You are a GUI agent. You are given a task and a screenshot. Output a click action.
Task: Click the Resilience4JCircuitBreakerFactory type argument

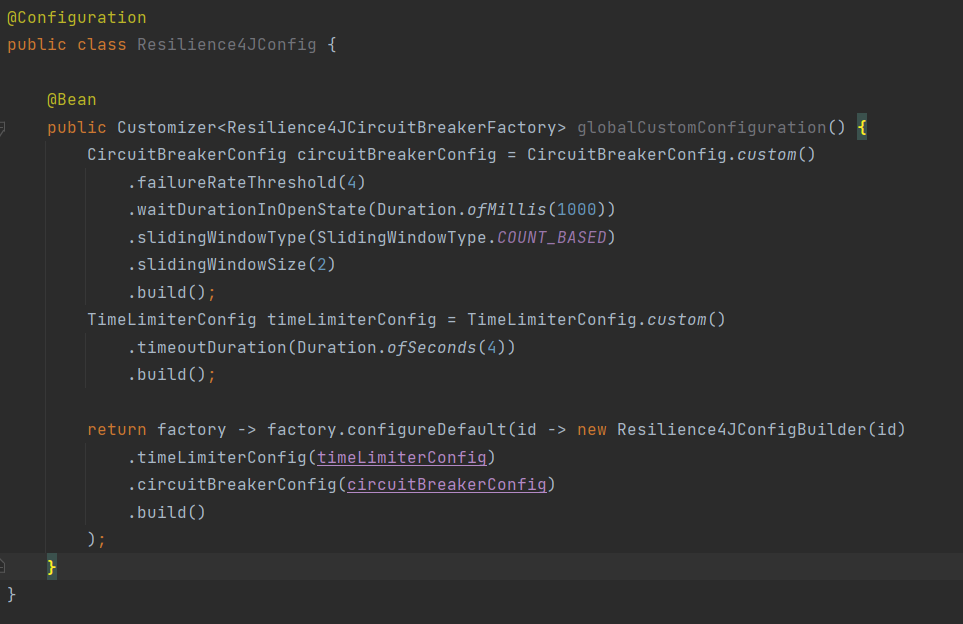392,128
